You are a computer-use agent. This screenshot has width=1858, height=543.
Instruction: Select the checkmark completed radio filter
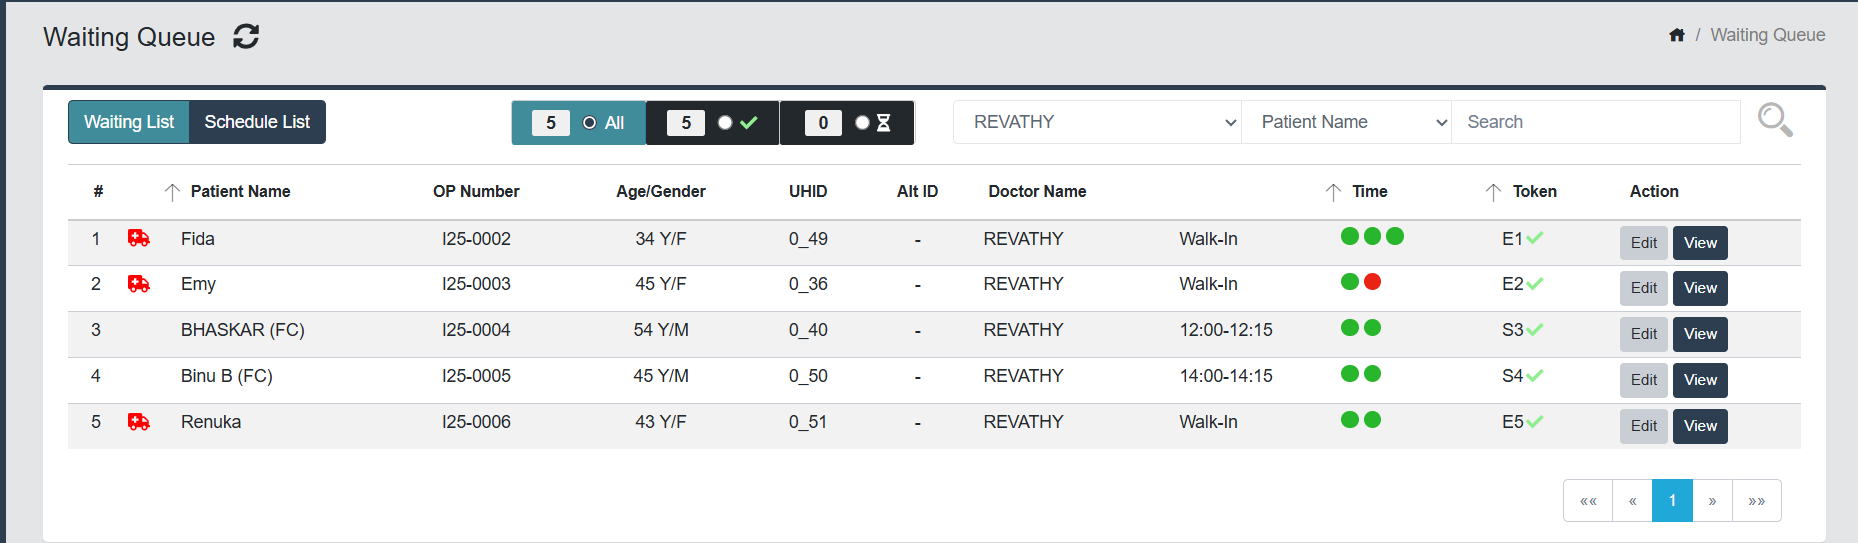pyautogui.click(x=725, y=123)
